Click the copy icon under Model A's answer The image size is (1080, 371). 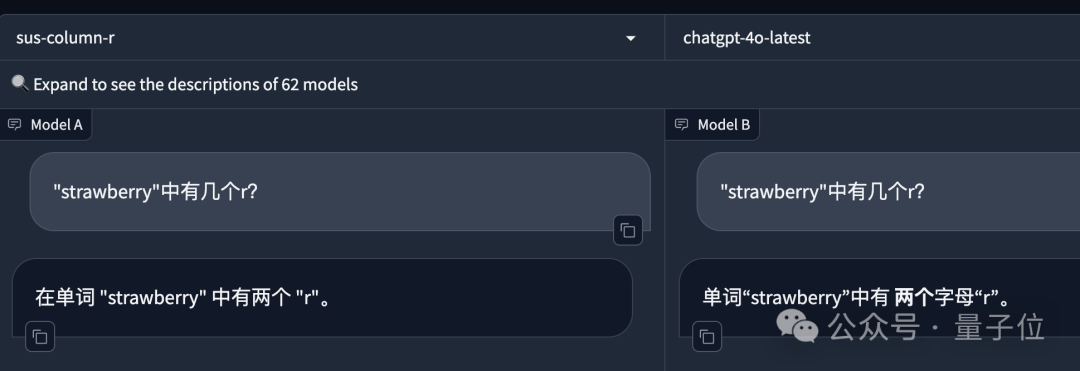(x=40, y=337)
